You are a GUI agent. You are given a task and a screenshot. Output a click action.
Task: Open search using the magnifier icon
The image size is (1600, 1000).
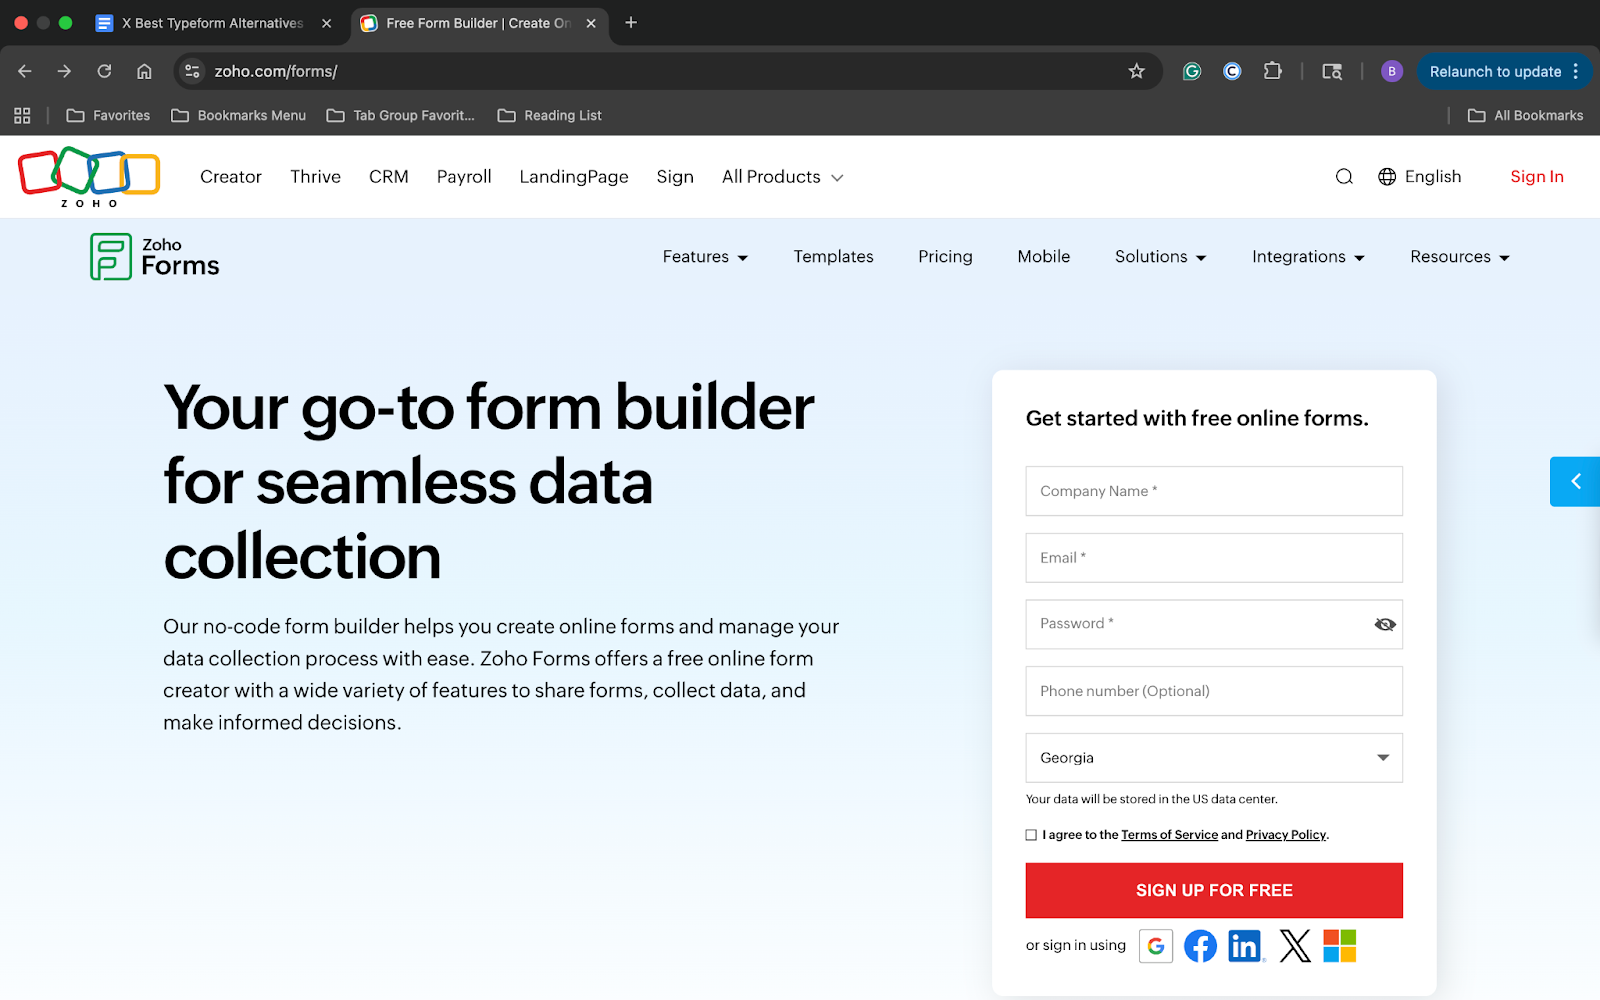(x=1343, y=176)
